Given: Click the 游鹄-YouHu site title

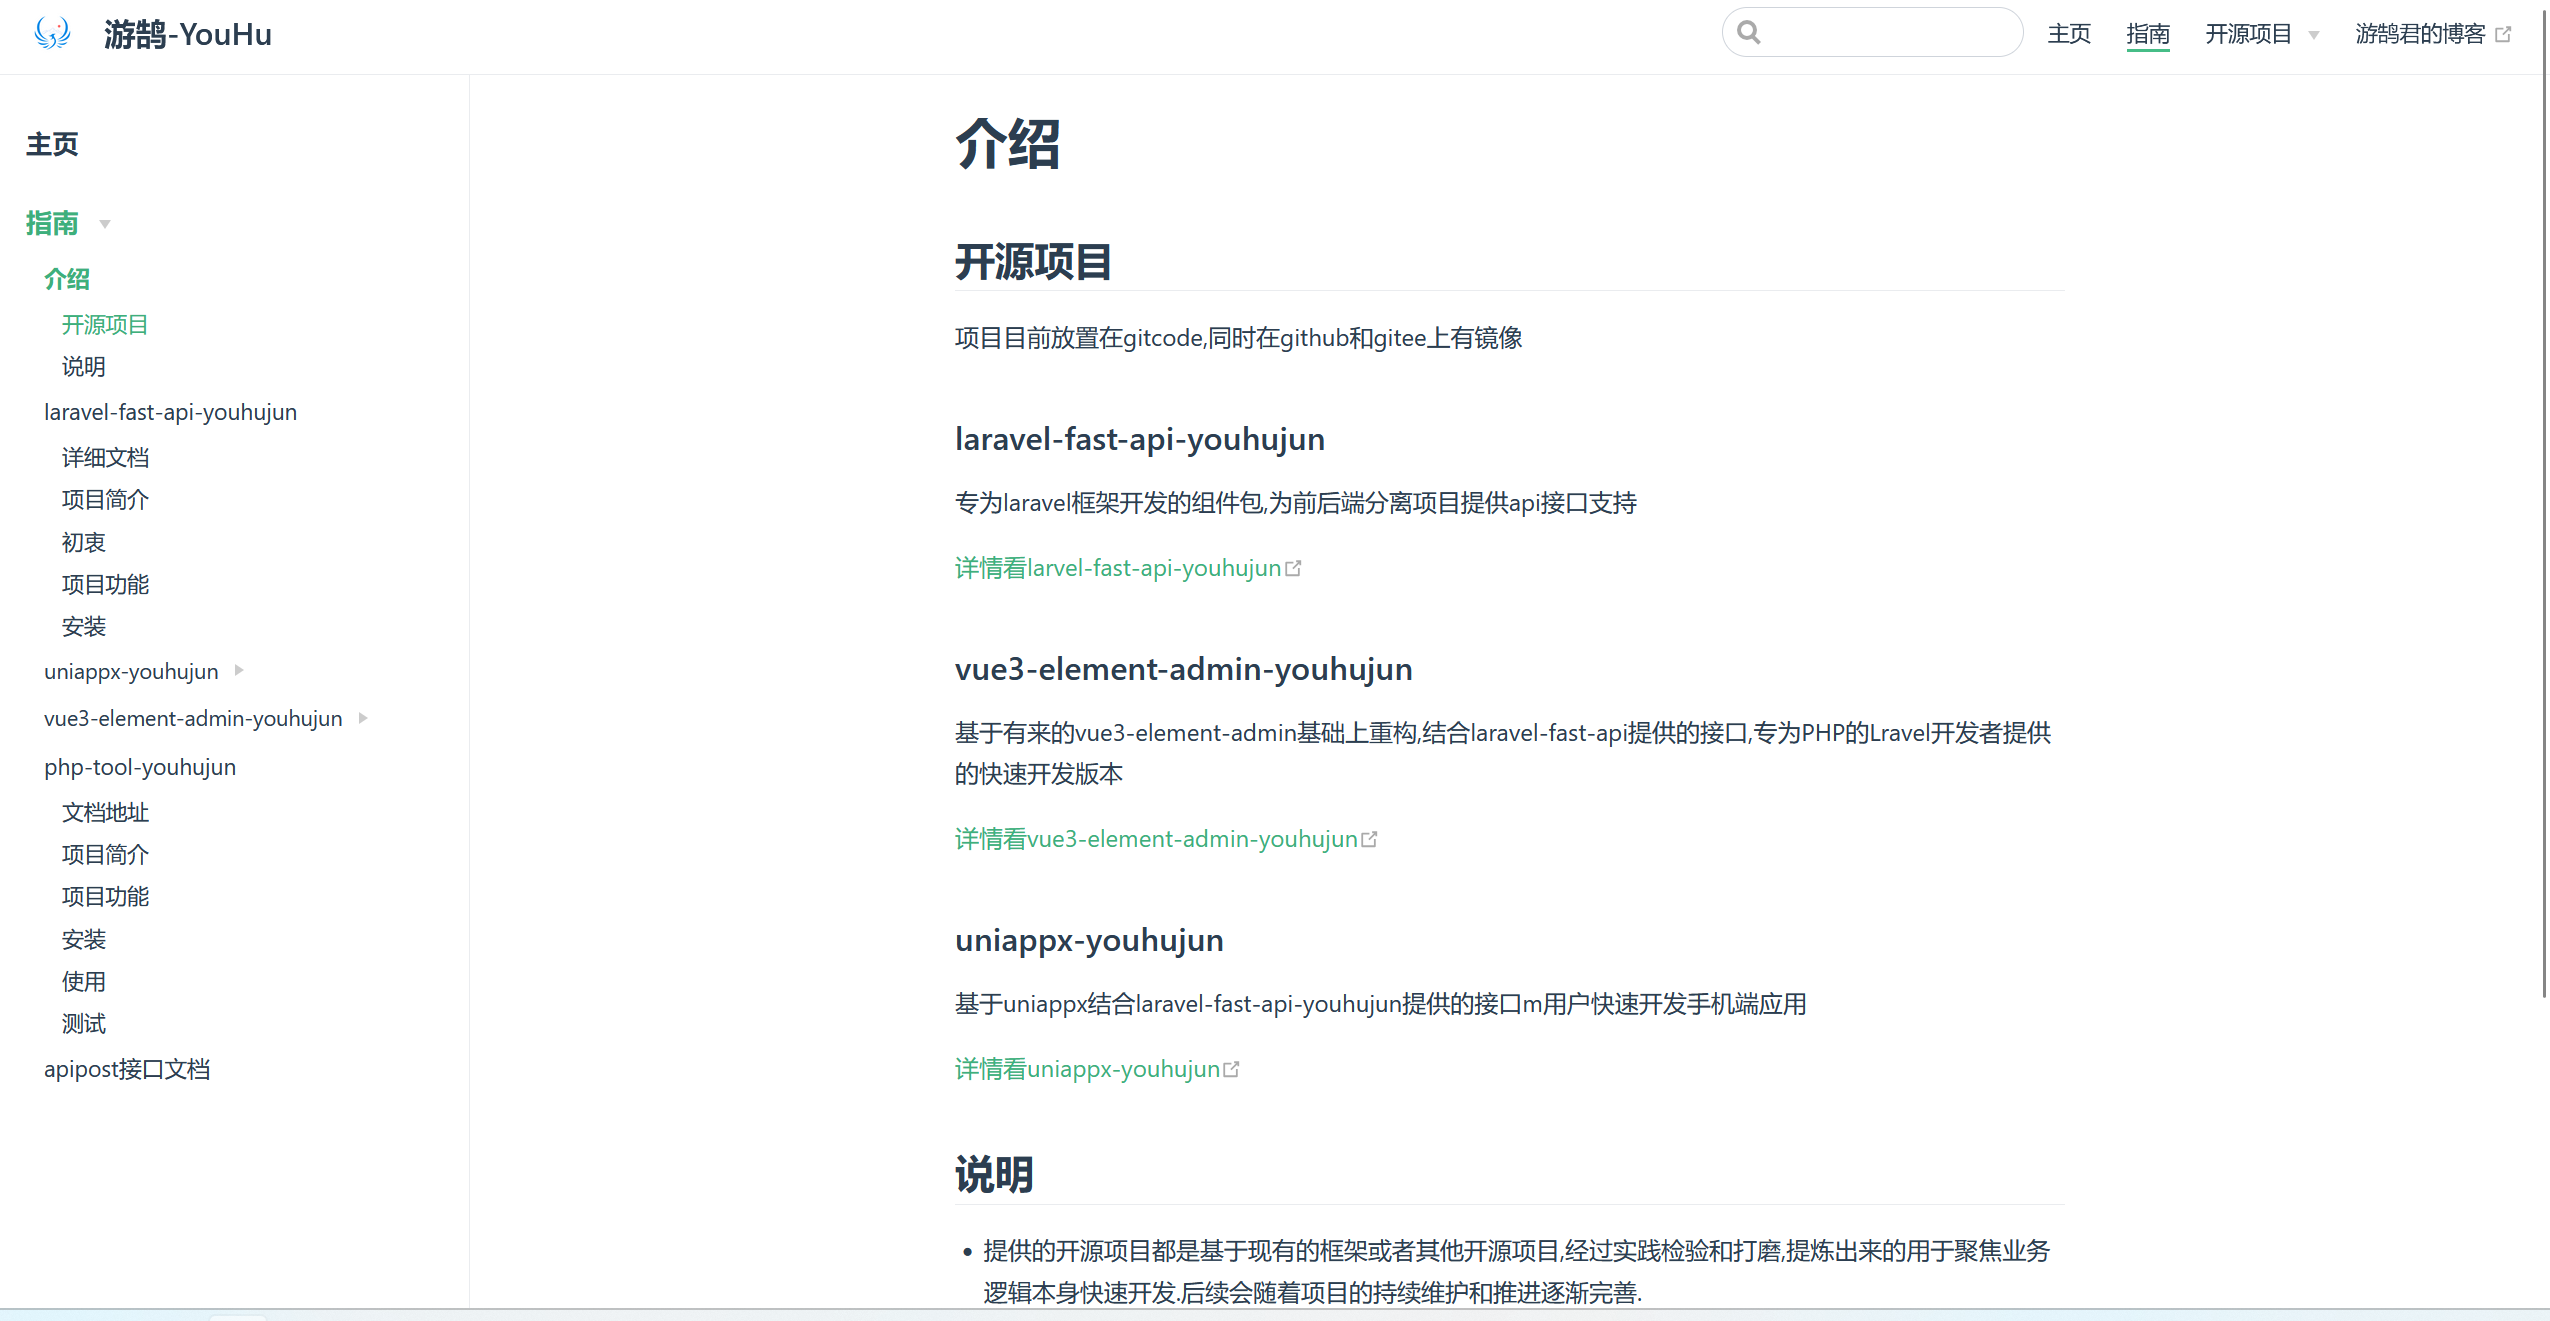Looking at the screenshot, I should click(x=187, y=35).
